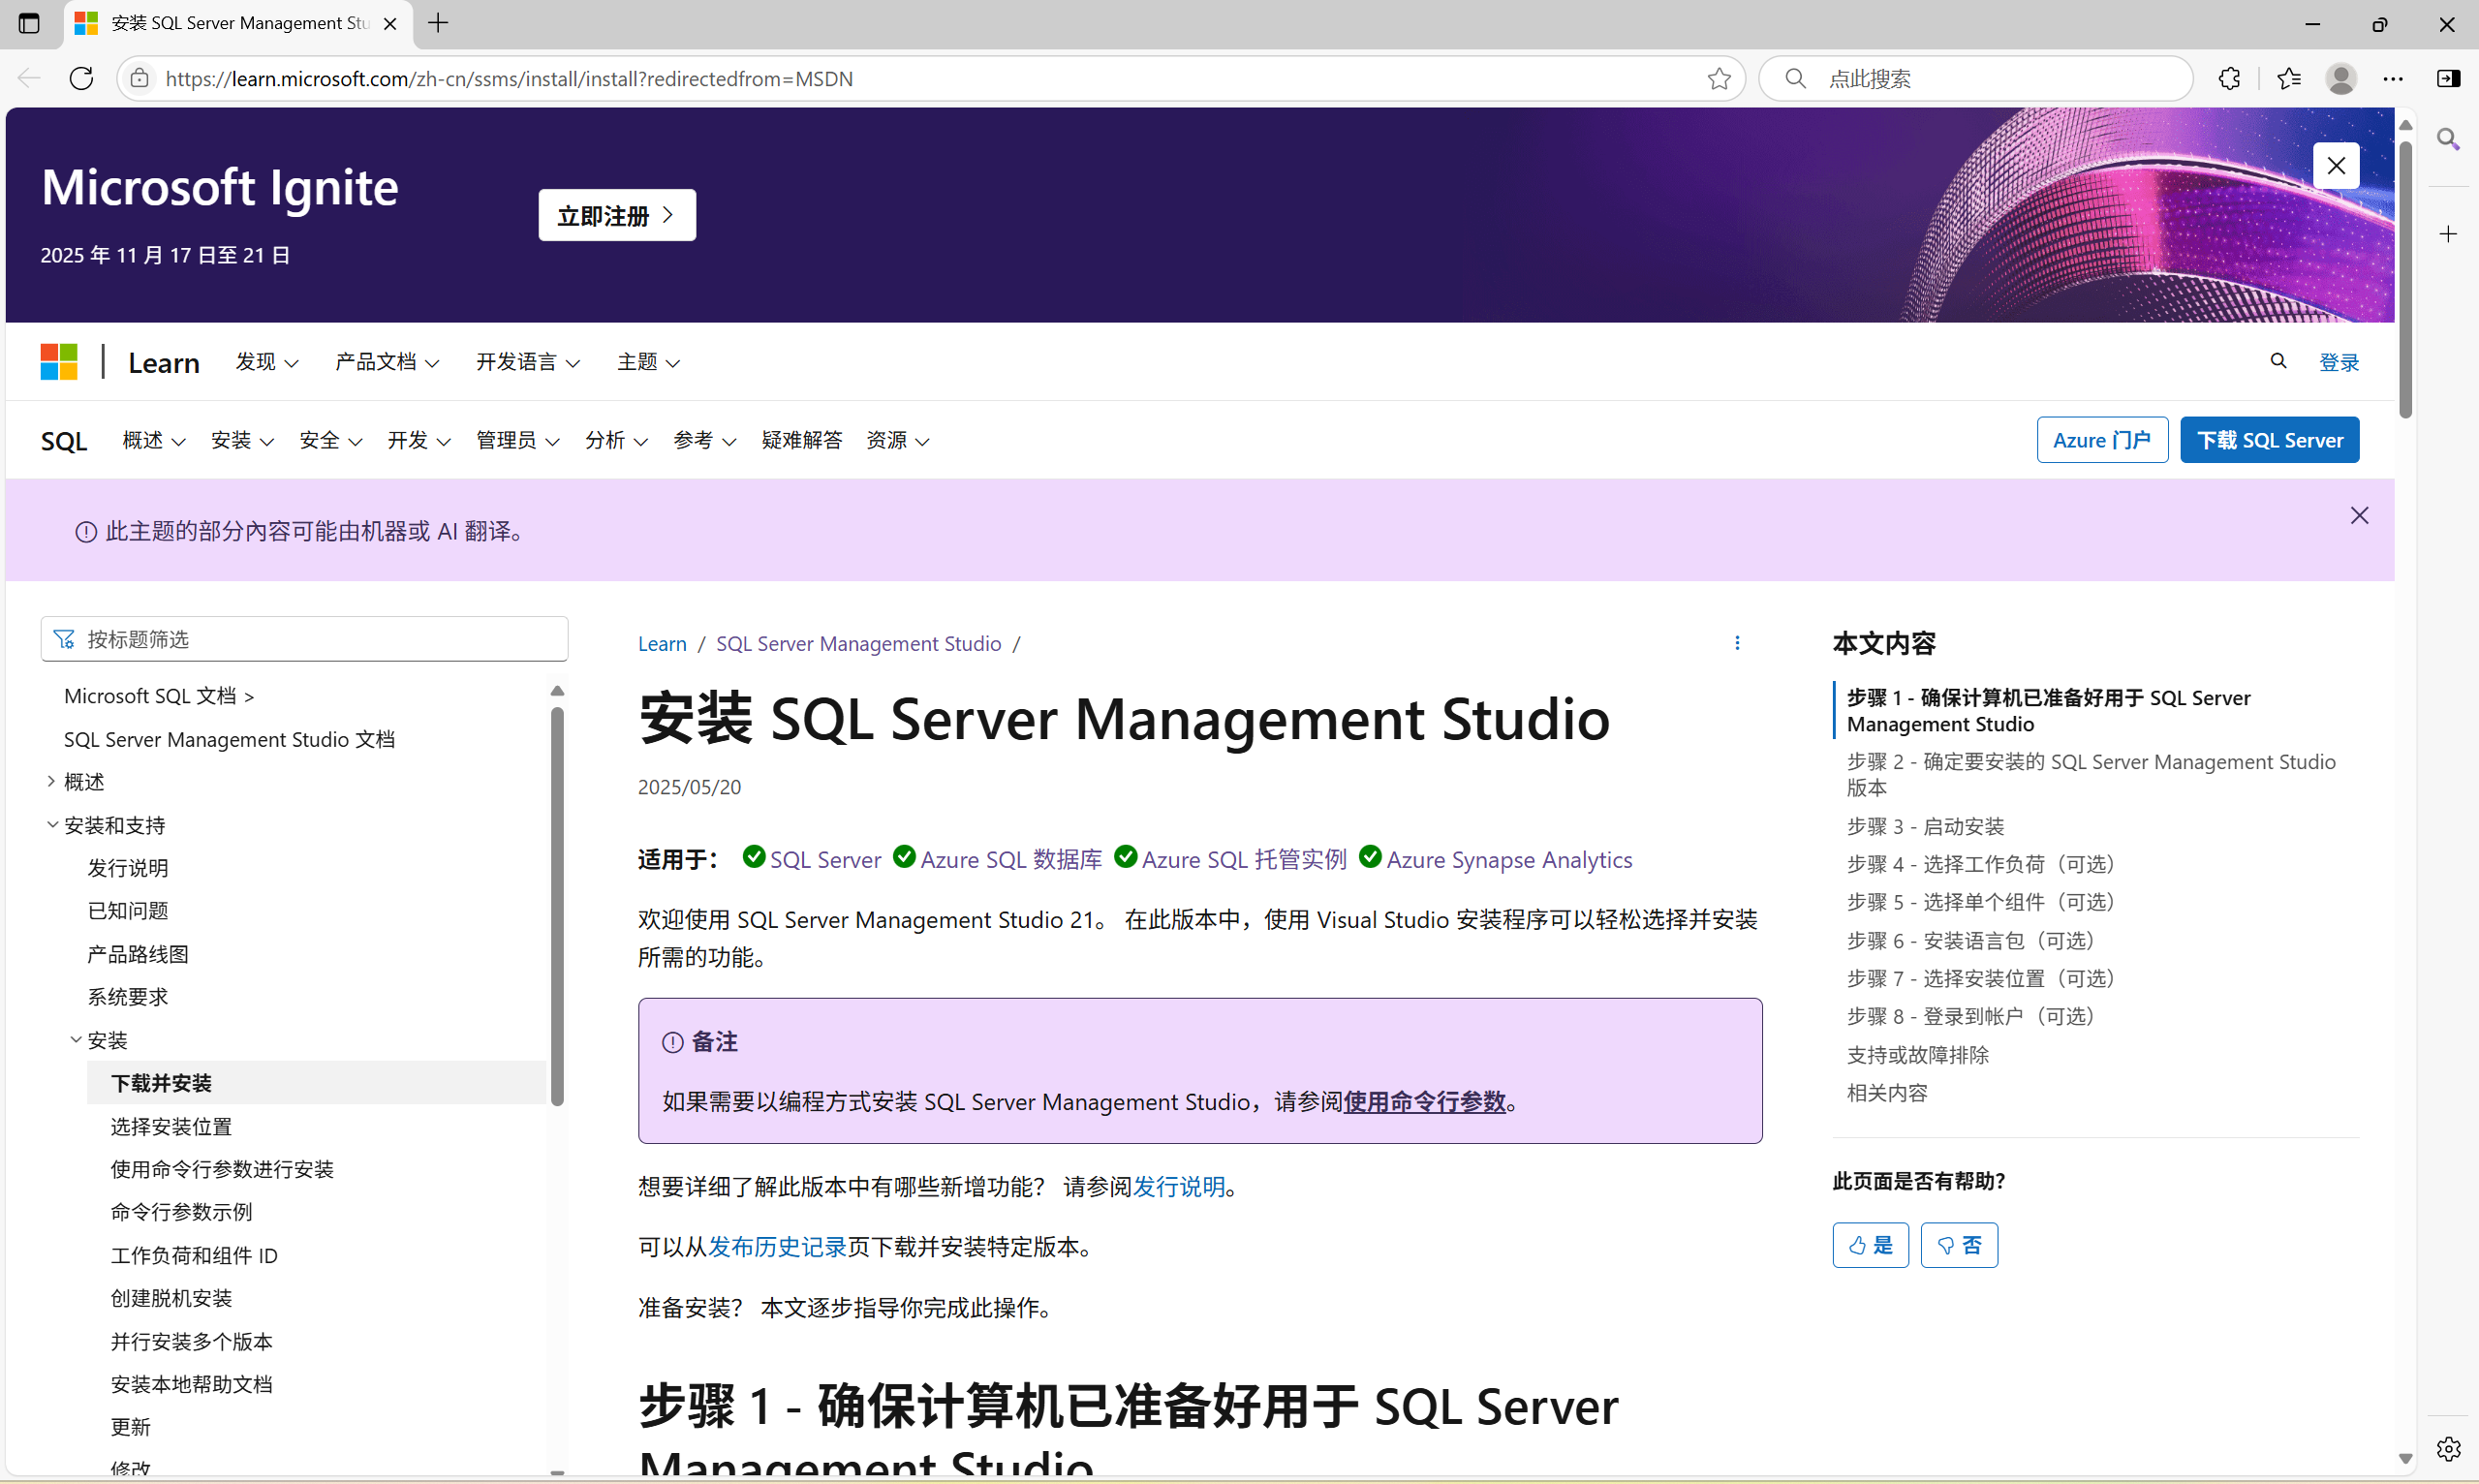Screen dimensions: 2479x1484
Task: Click the 立即注册 button
Action: [x=616, y=214]
